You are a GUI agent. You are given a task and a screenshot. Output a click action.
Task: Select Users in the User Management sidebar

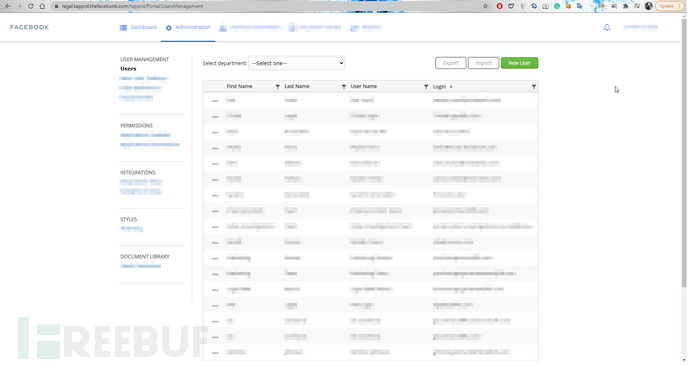(x=128, y=69)
